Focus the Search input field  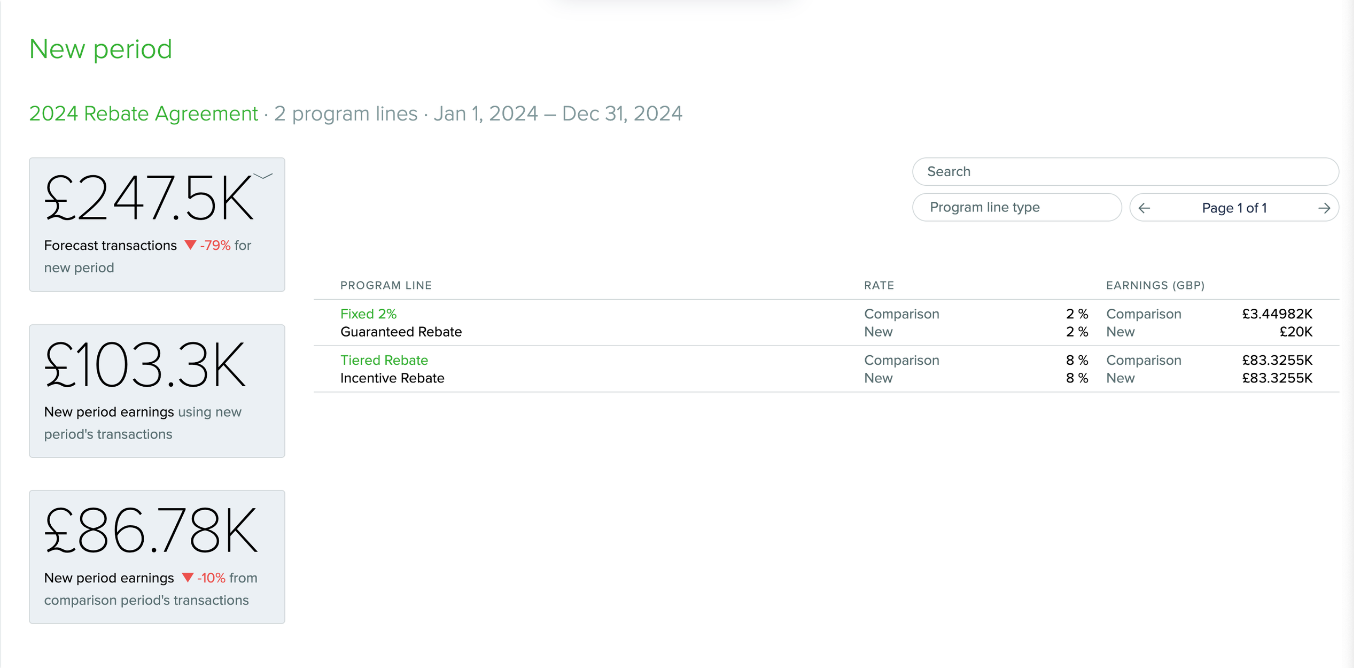(1125, 171)
